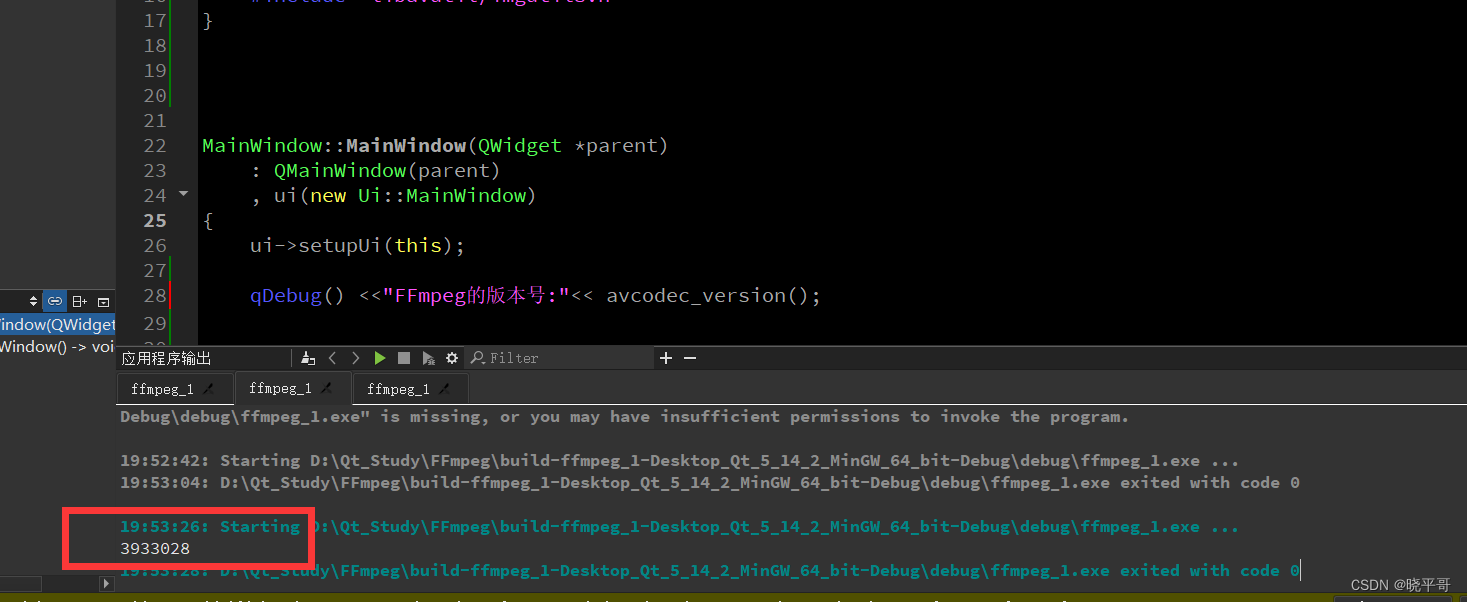Split the sidebar view
The height and width of the screenshot is (602, 1467).
(80, 301)
